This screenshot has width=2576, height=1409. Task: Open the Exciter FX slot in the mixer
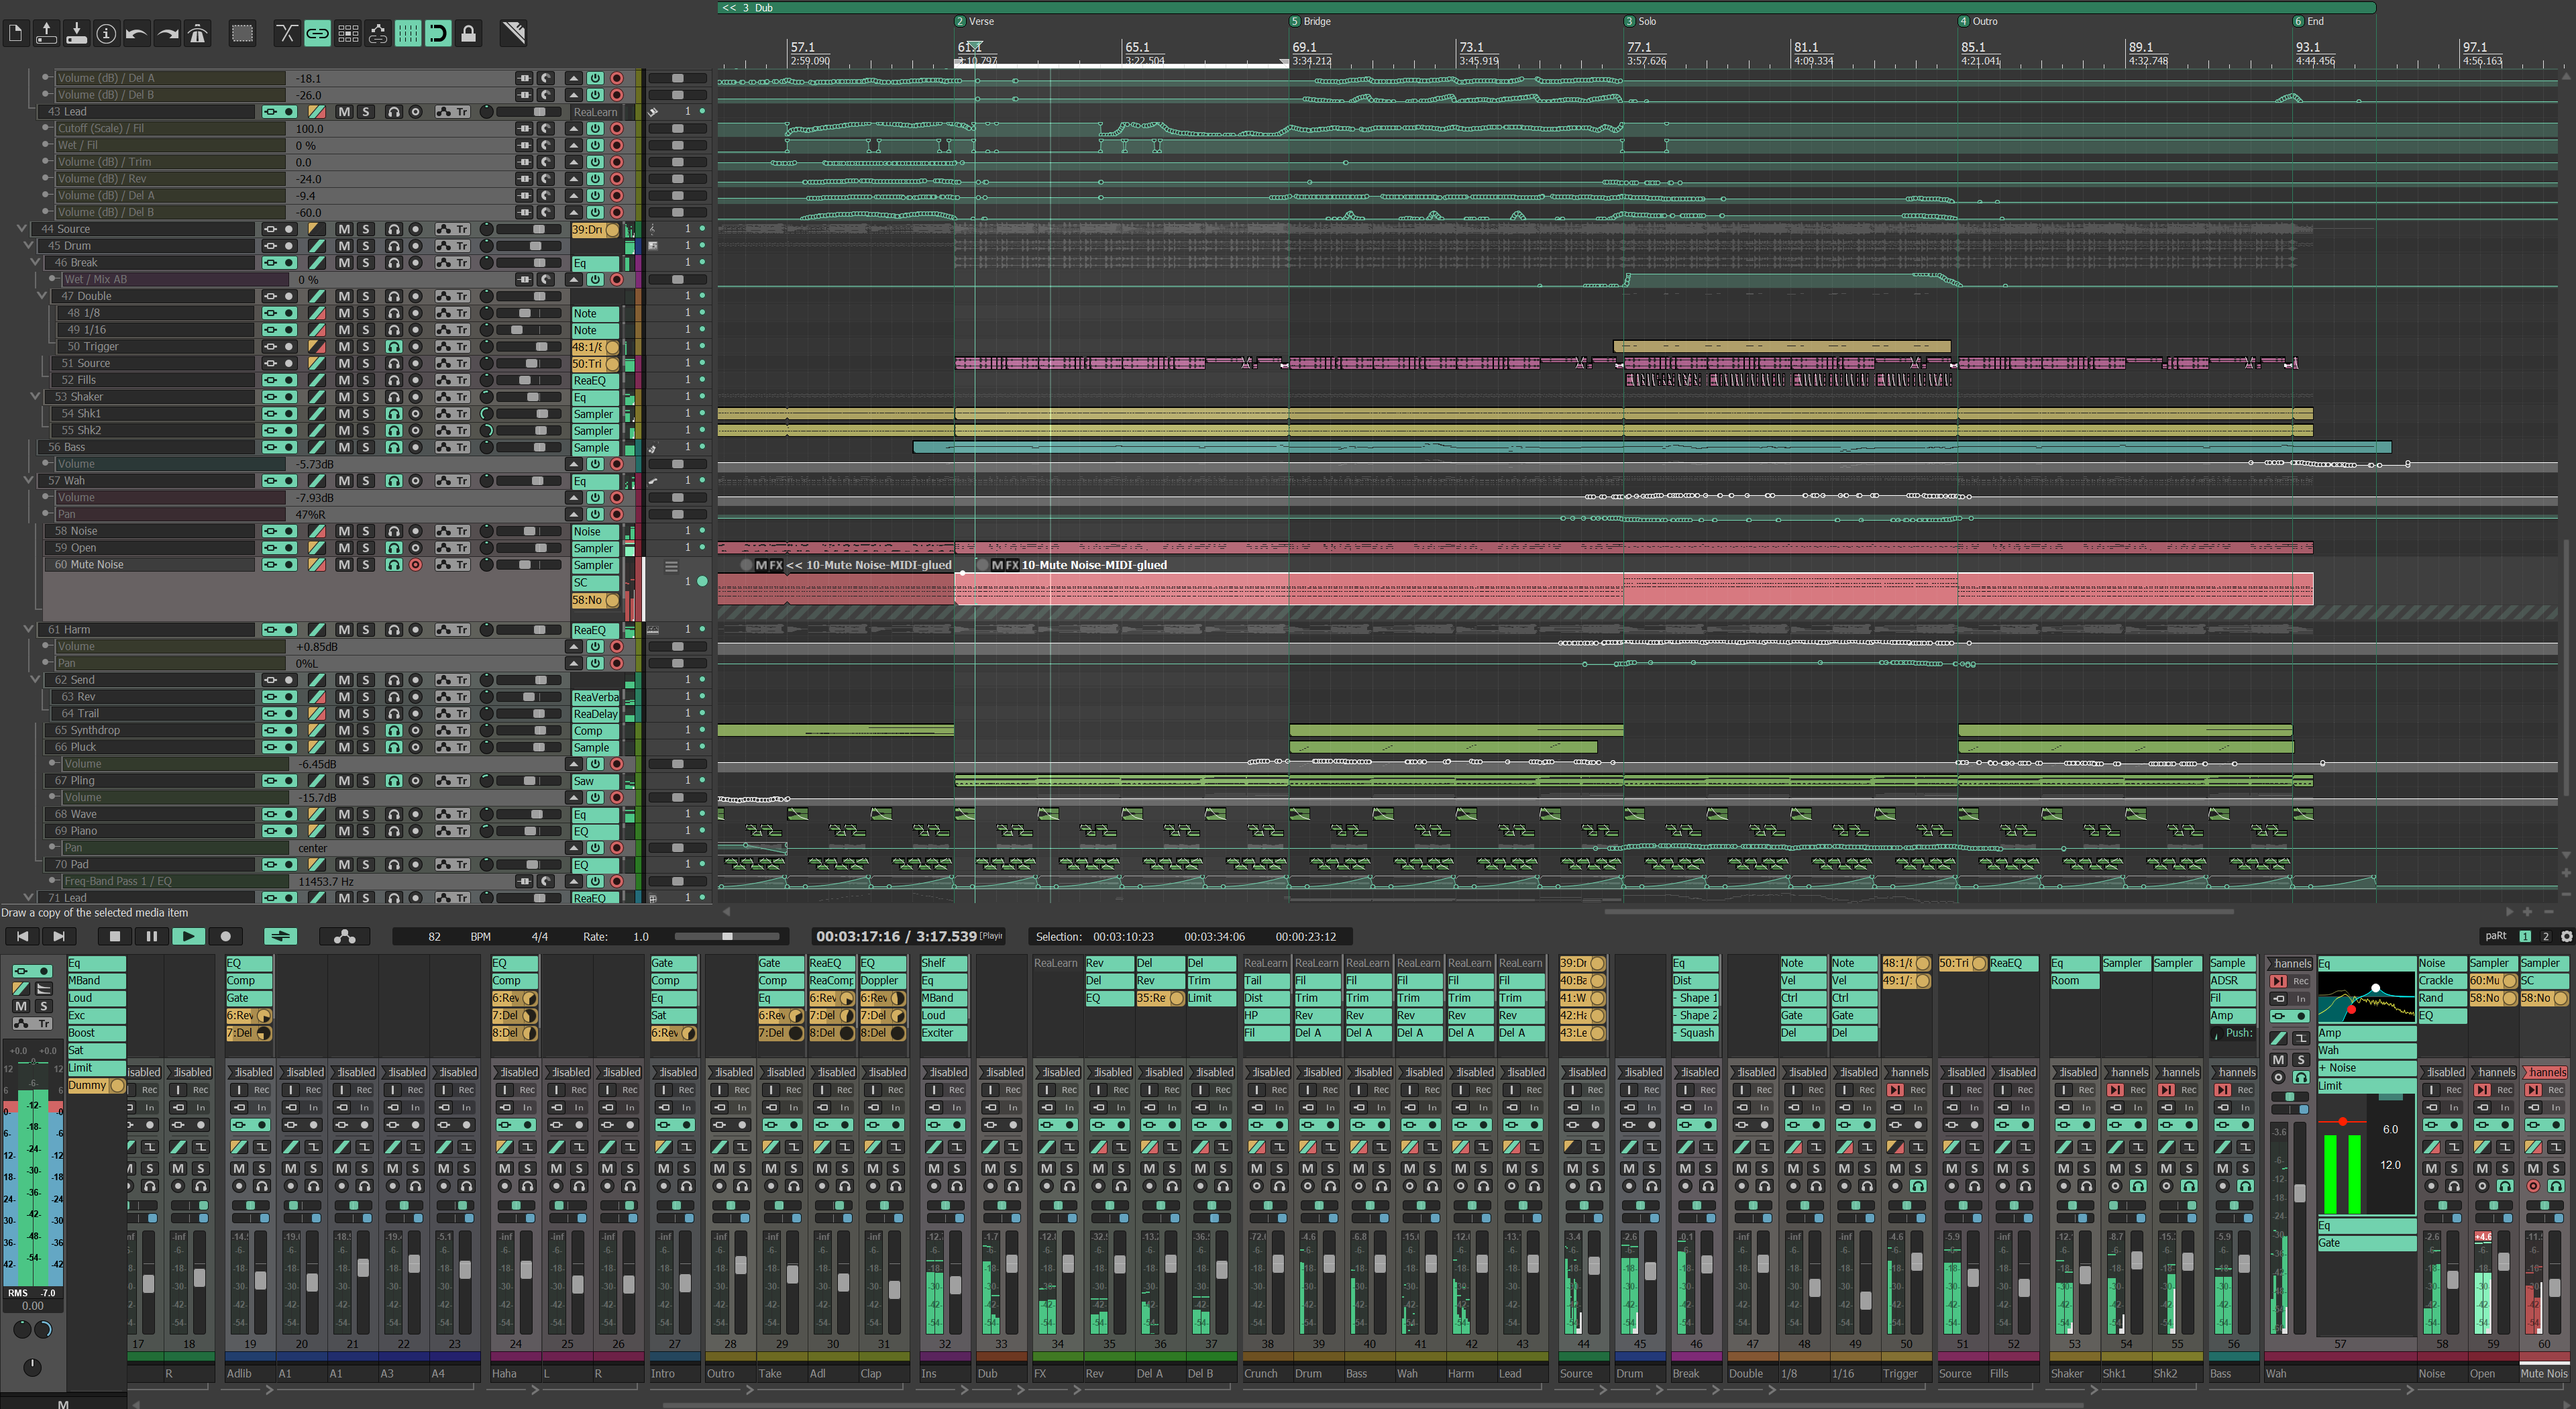tap(944, 1033)
